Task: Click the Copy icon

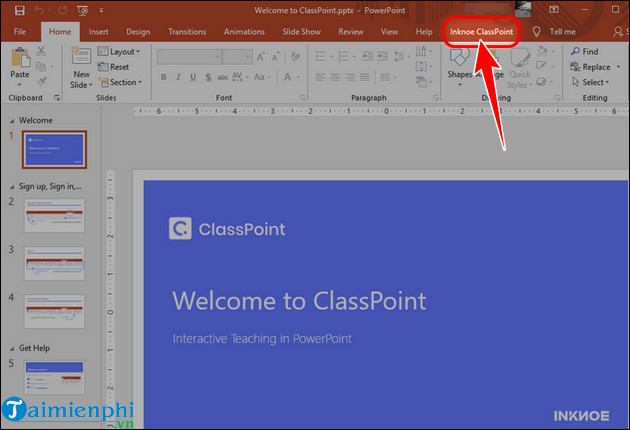Action: pos(41,66)
